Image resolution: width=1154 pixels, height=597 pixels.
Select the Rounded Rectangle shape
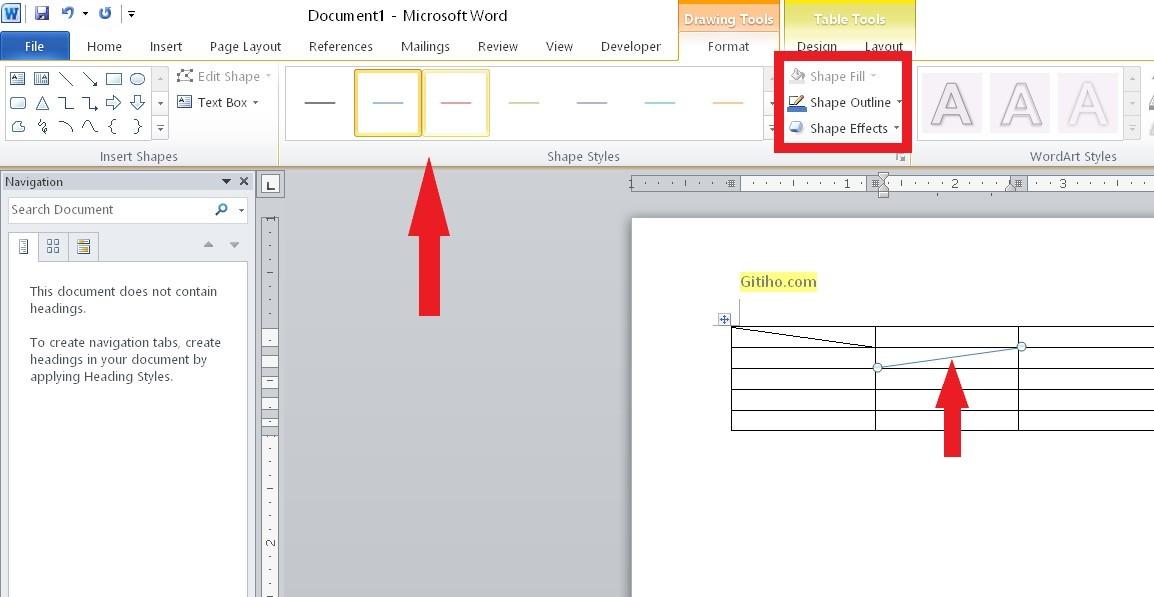(18, 102)
